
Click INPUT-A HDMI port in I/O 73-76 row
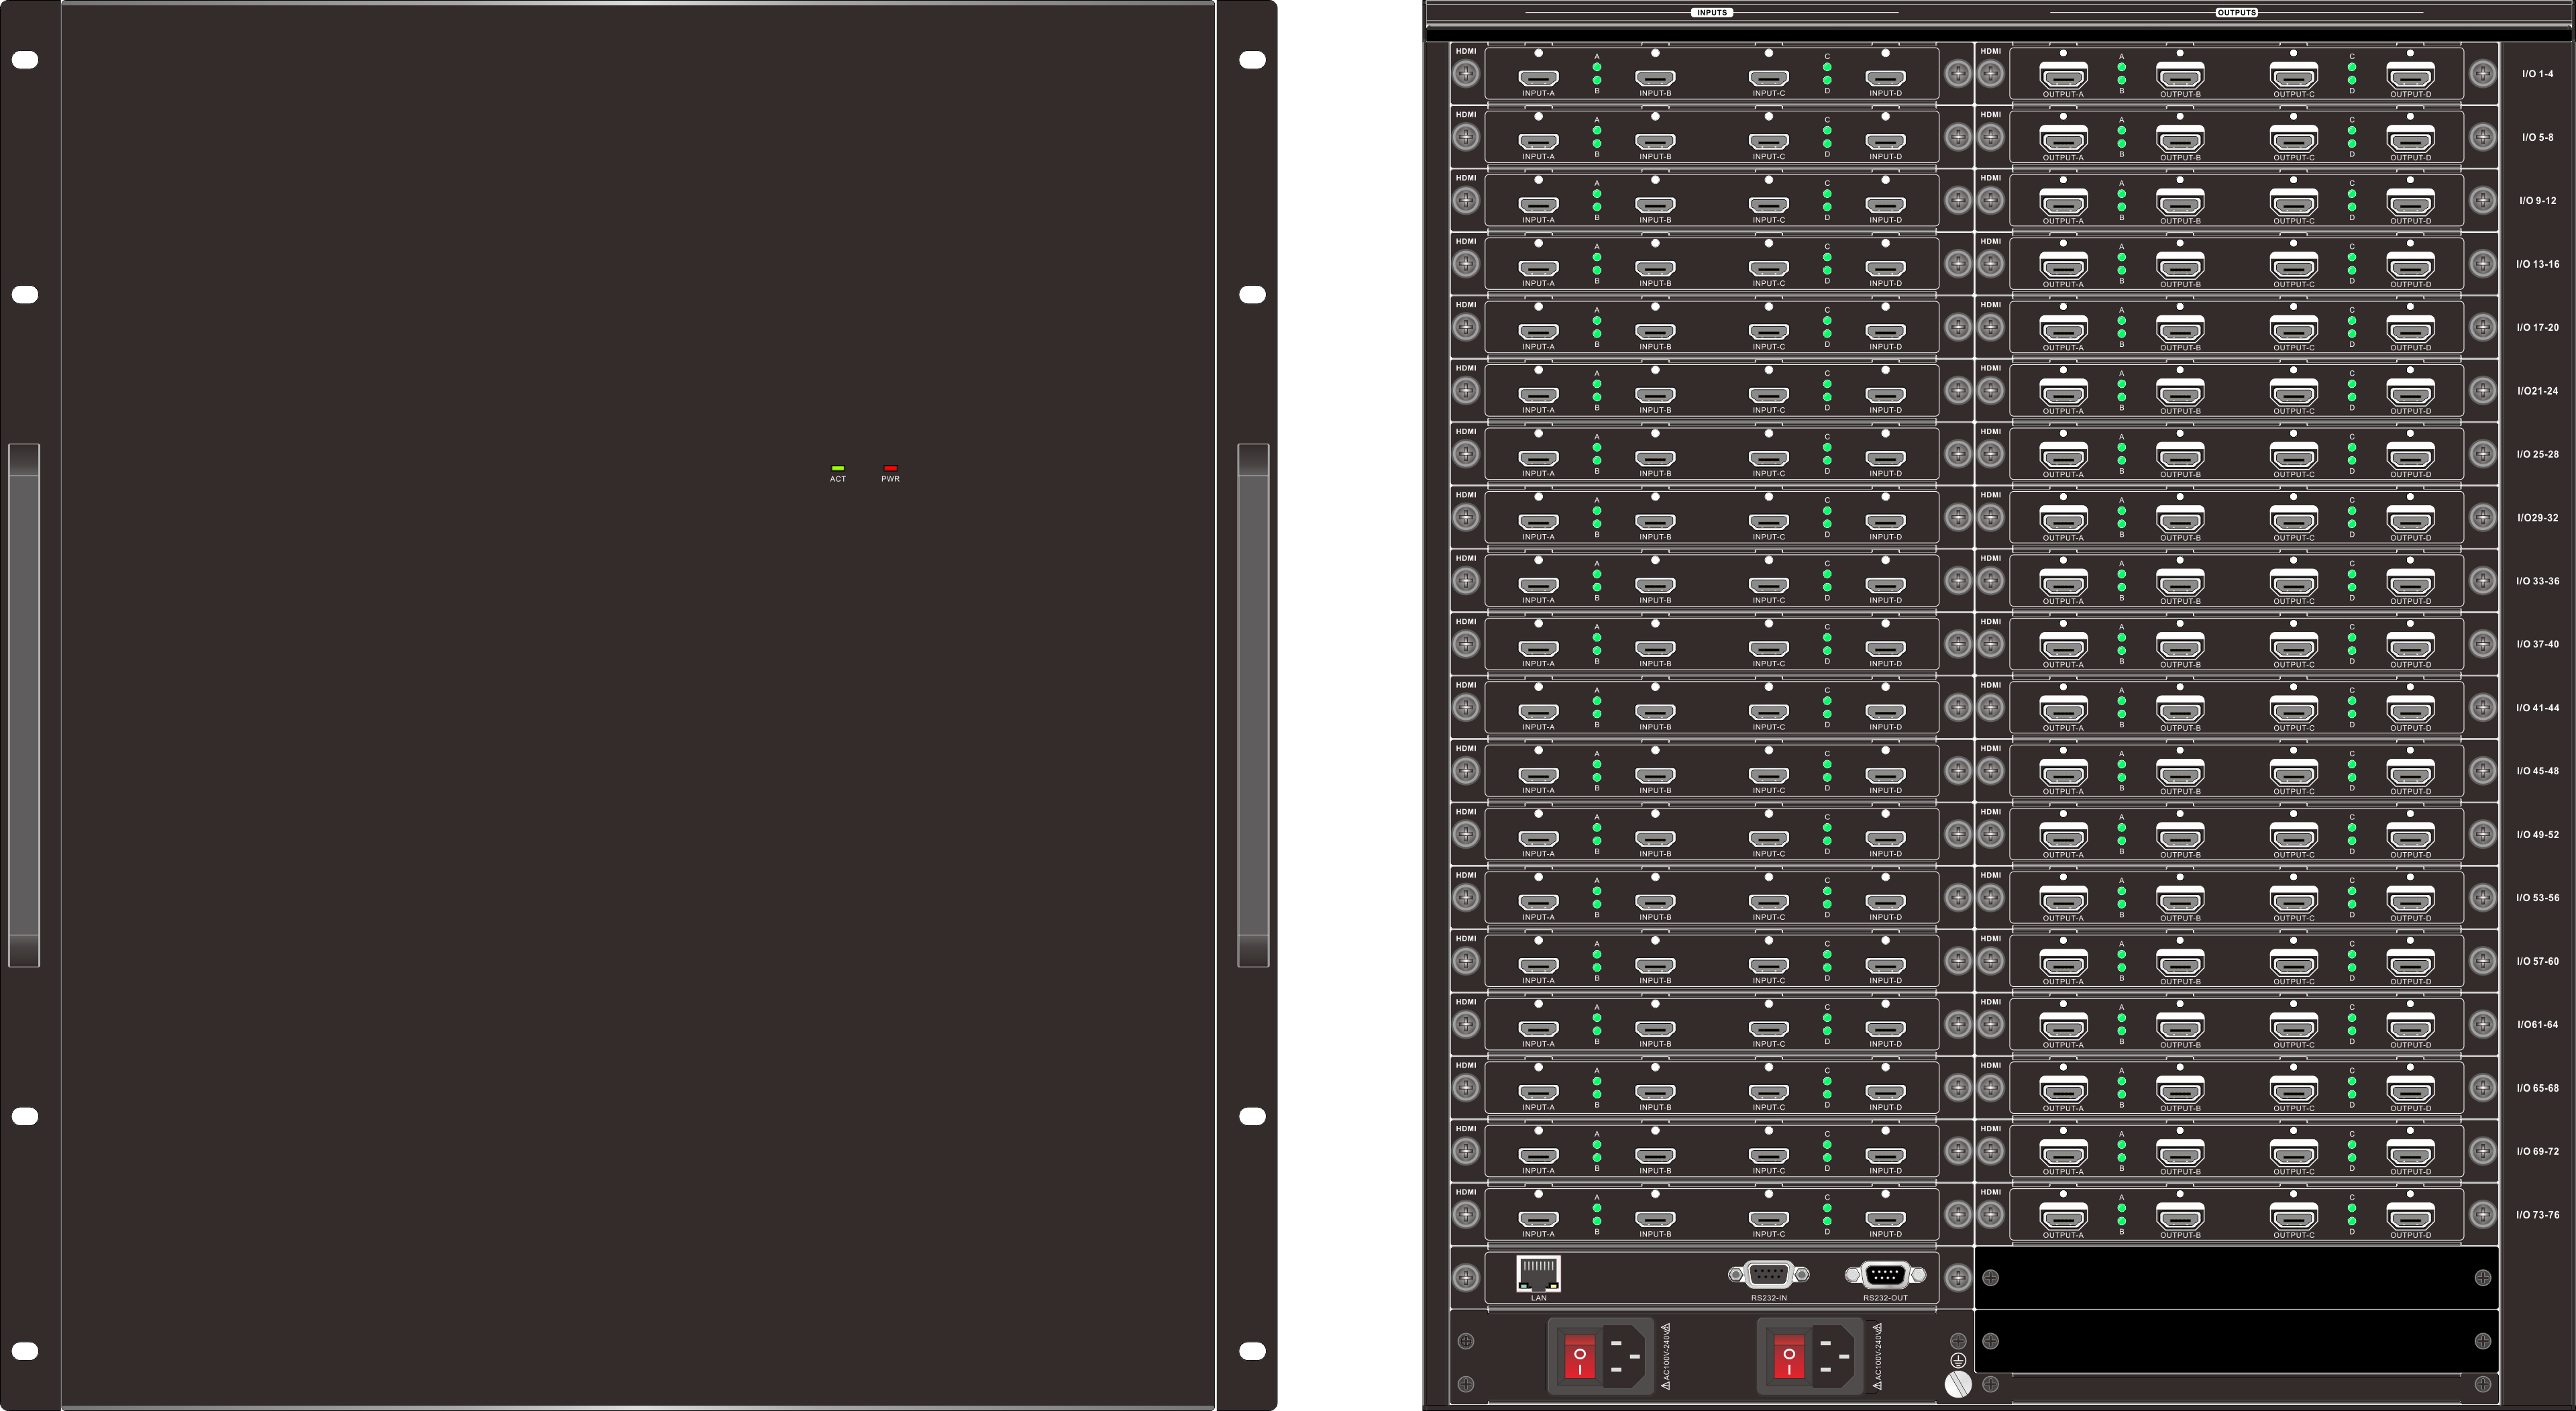(x=1538, y=1219)
